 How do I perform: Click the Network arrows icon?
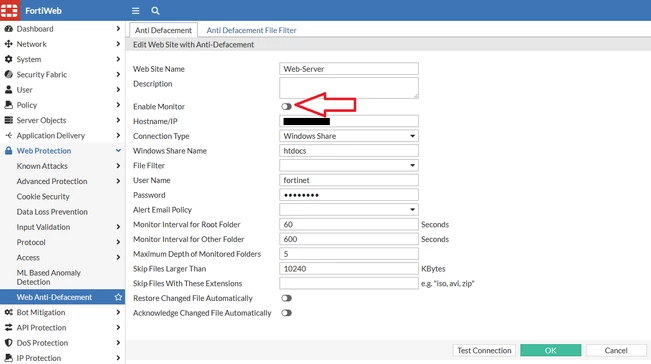pyautogui.click(x=8, y=44)
